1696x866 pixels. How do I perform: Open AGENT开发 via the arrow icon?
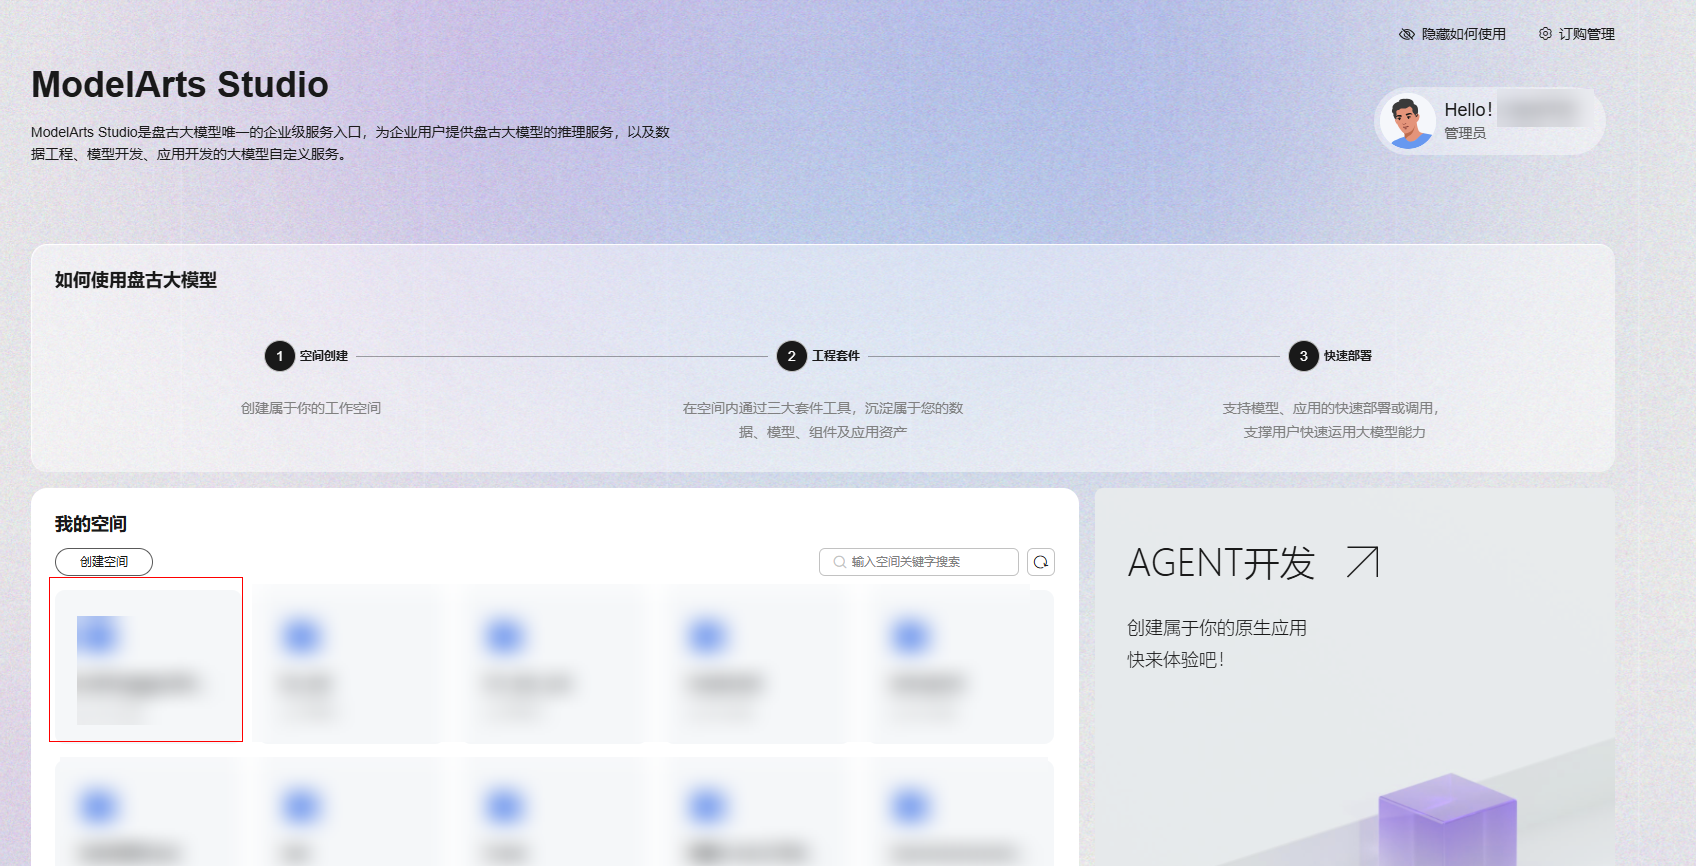[x=1362, y=562]
